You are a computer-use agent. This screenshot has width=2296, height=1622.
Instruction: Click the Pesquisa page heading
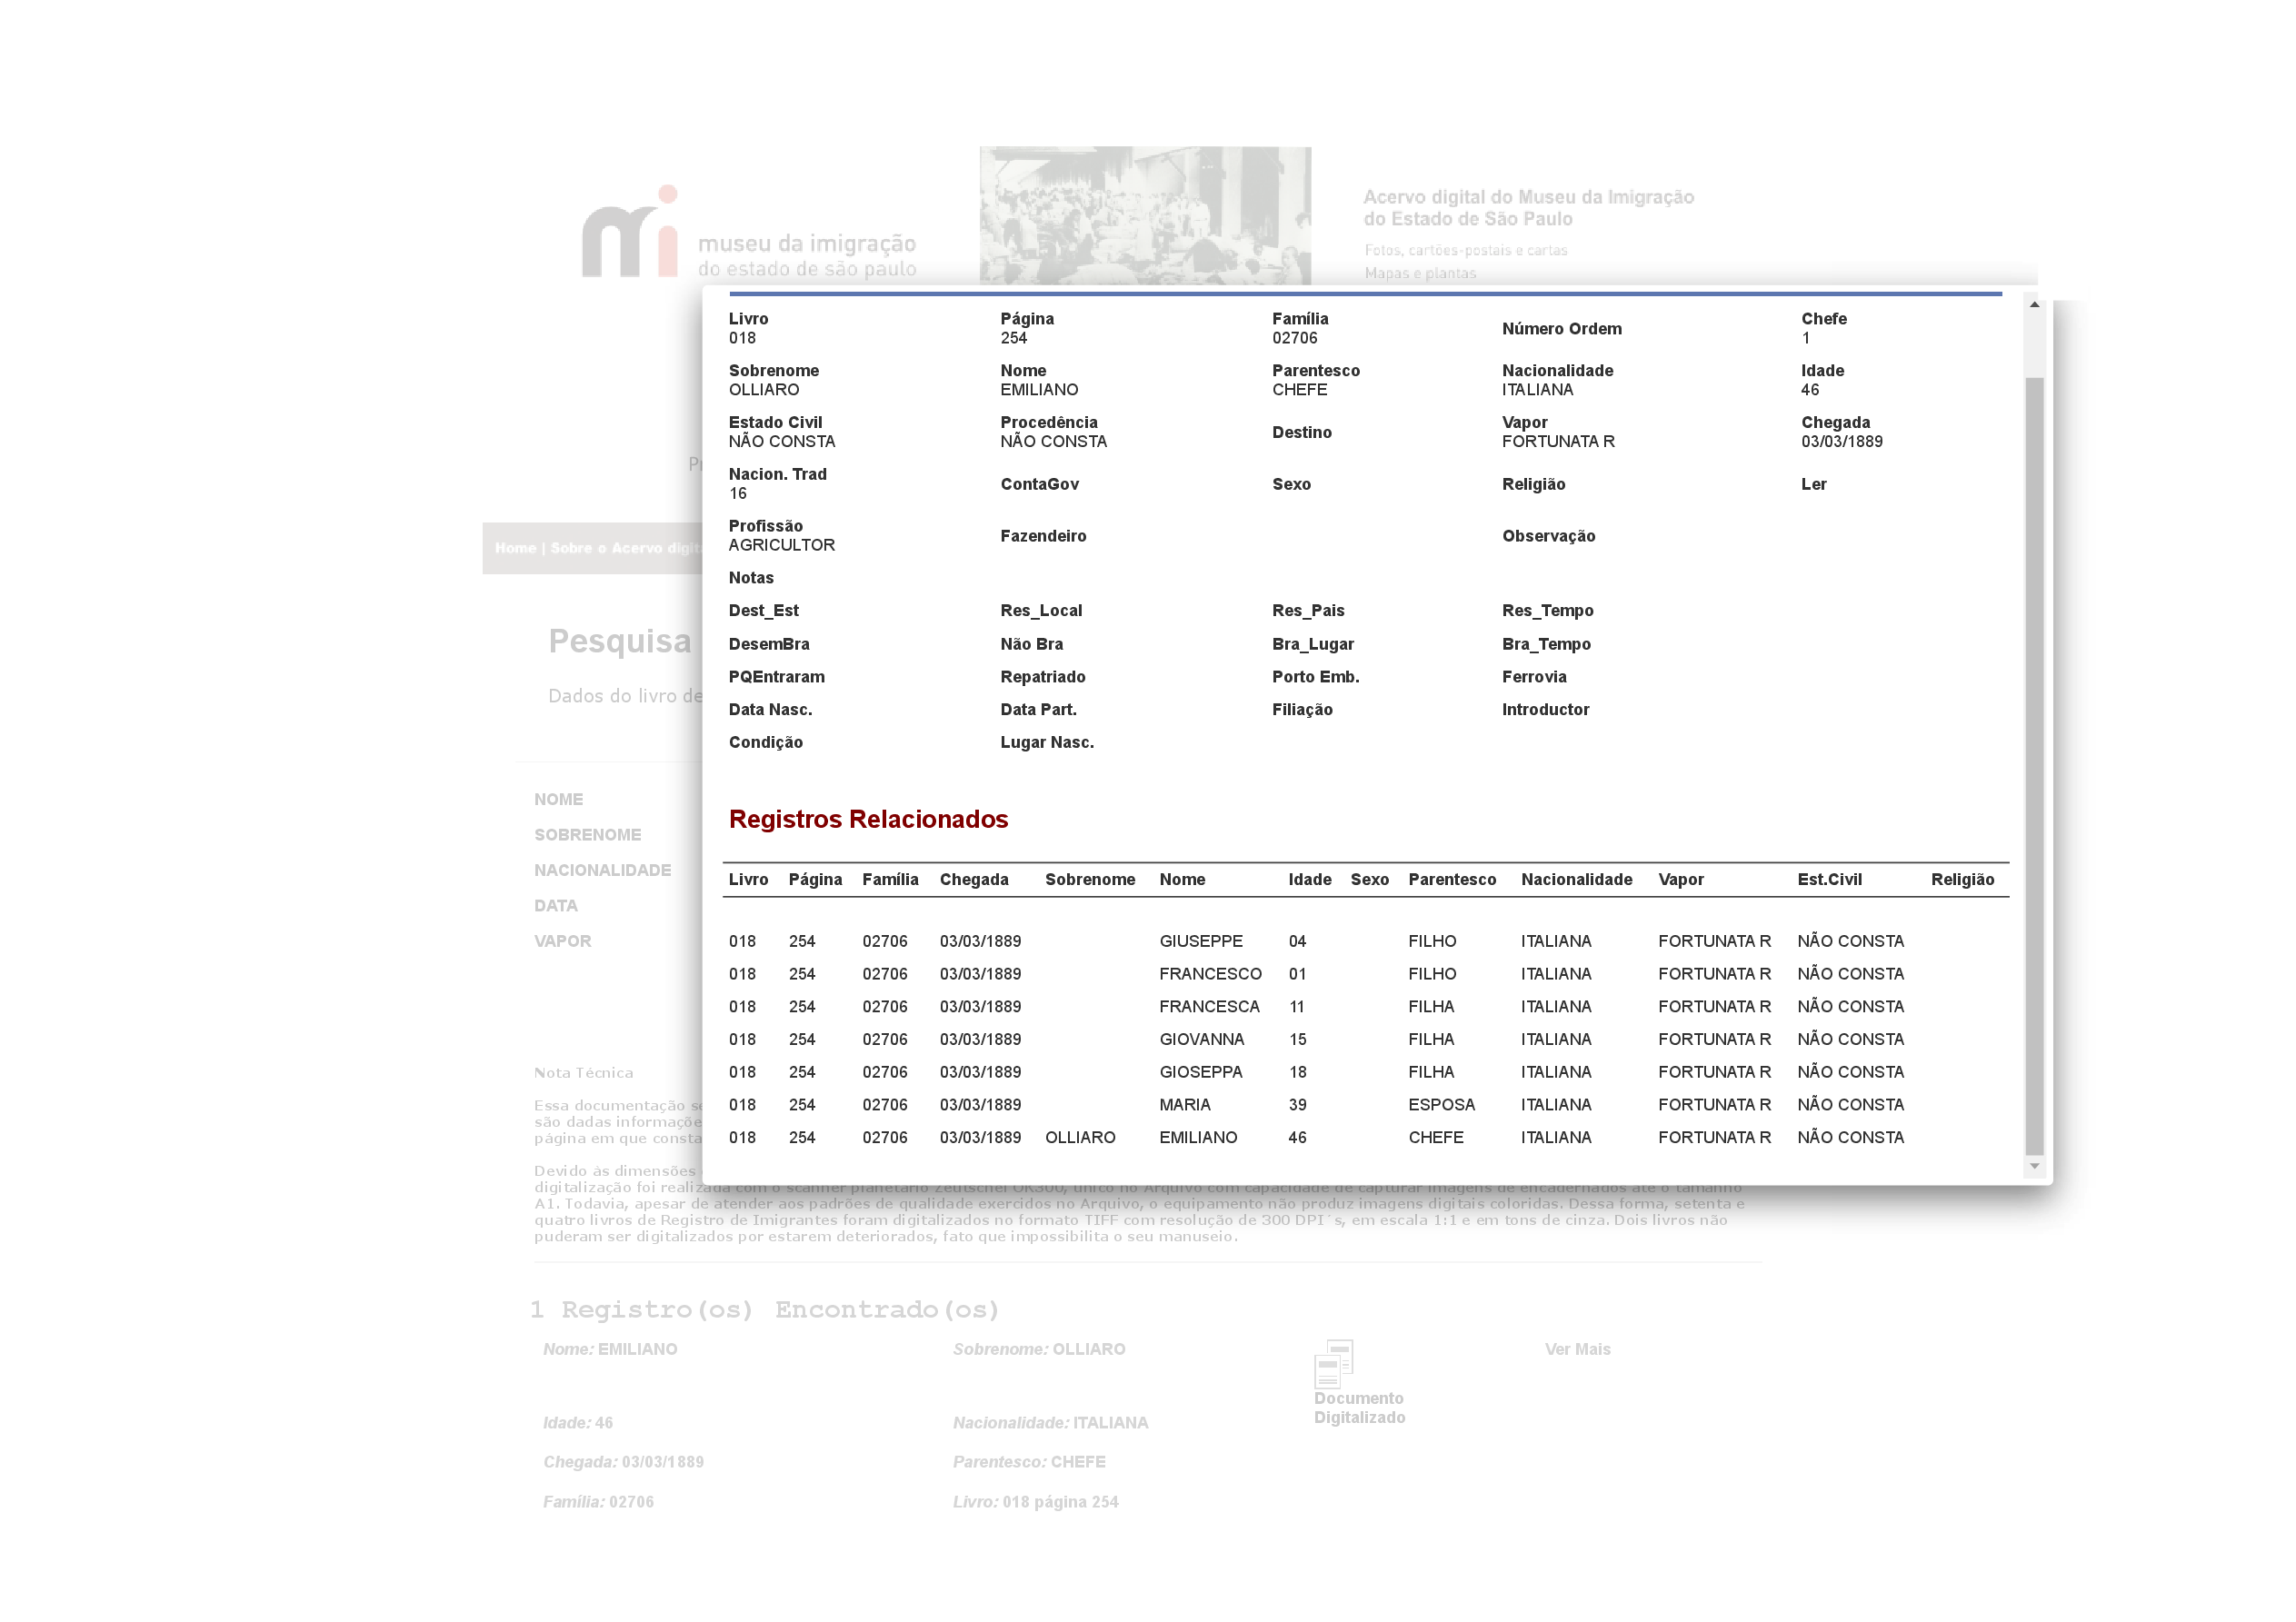coord(619,641)
